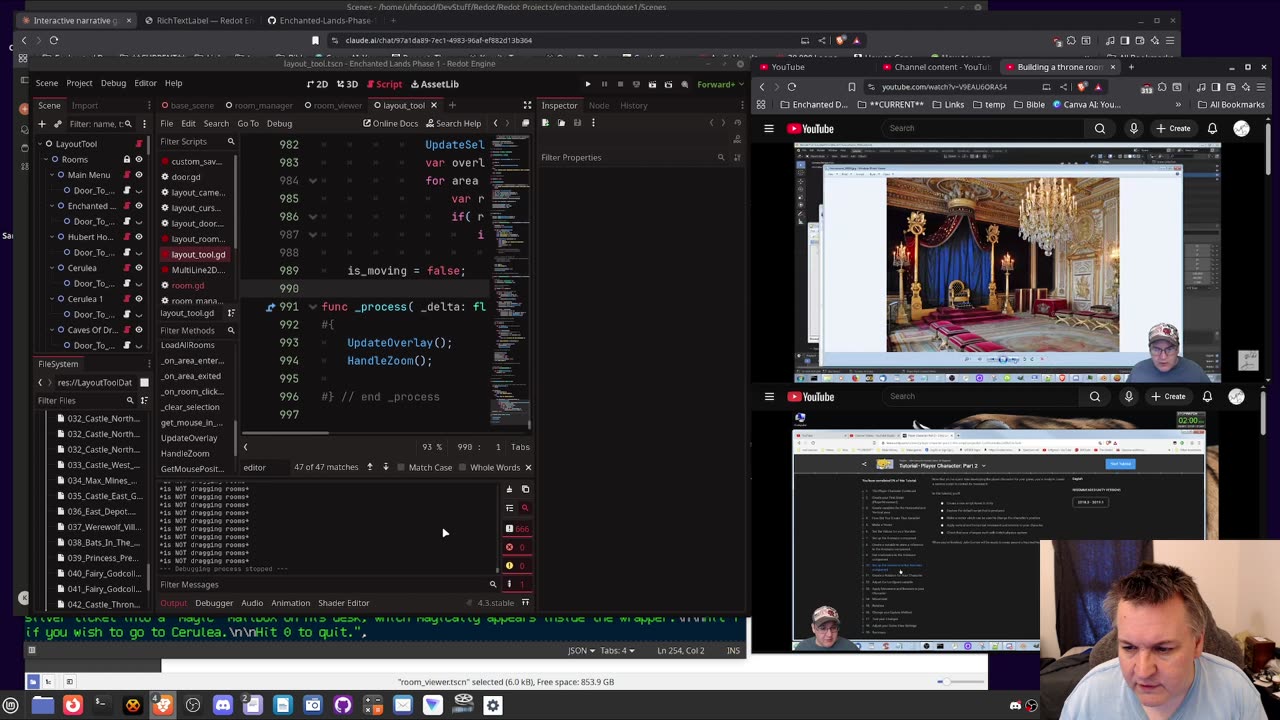Collapse the Main Menu node
This screenshot has height=720, width=1280.
(53, 175)
